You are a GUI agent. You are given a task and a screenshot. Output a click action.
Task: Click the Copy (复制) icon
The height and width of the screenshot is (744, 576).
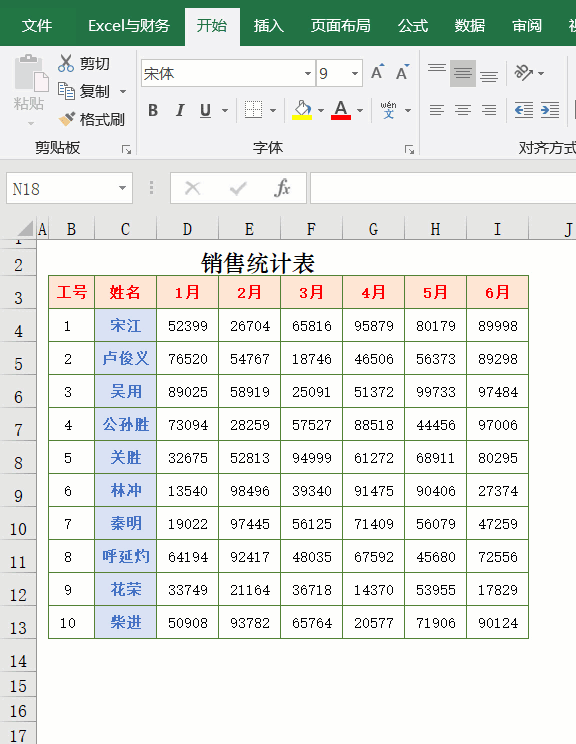click(66, 91)
